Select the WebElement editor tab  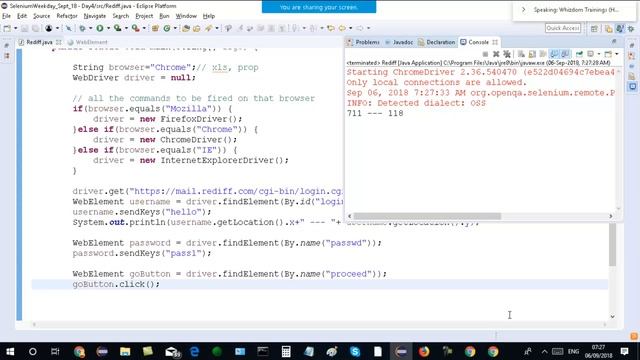[87, 42]
